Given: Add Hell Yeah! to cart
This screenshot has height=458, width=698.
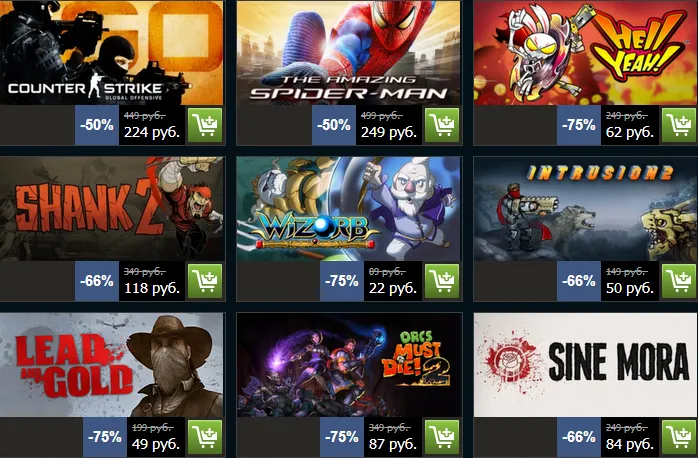Looking at the screenshot, I should (x=679, y=125).
